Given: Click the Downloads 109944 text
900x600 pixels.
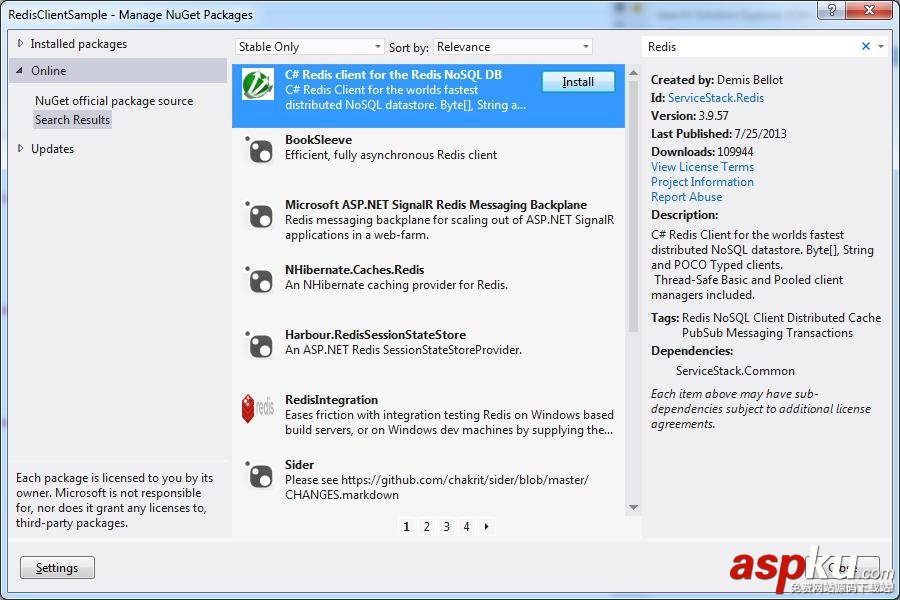Looking at the screenshot, I should point(702,152).
